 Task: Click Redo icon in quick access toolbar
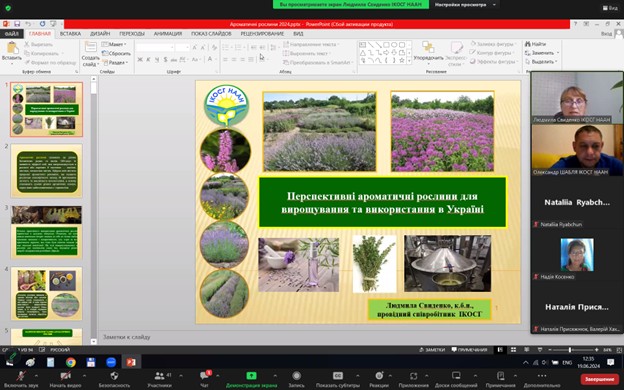click(42, 24)
